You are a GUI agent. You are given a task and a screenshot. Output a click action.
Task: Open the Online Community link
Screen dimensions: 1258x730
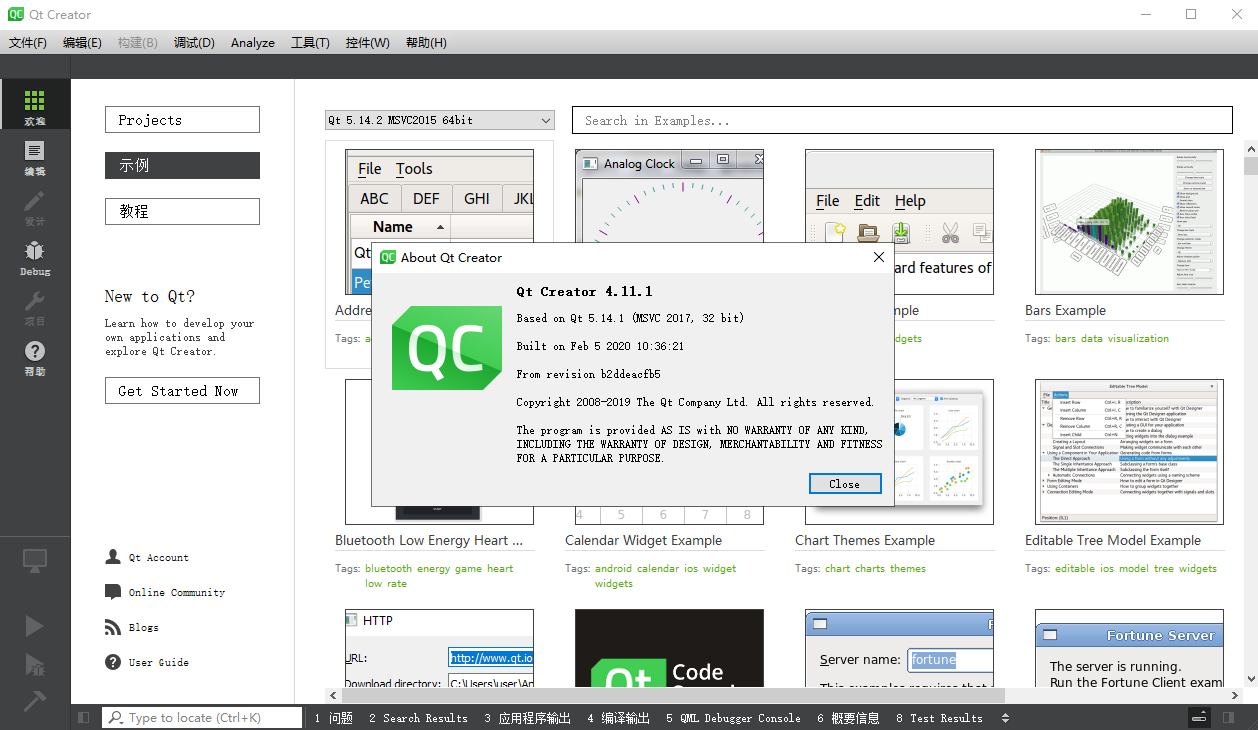pyautogui.click(x=177, y=593)
